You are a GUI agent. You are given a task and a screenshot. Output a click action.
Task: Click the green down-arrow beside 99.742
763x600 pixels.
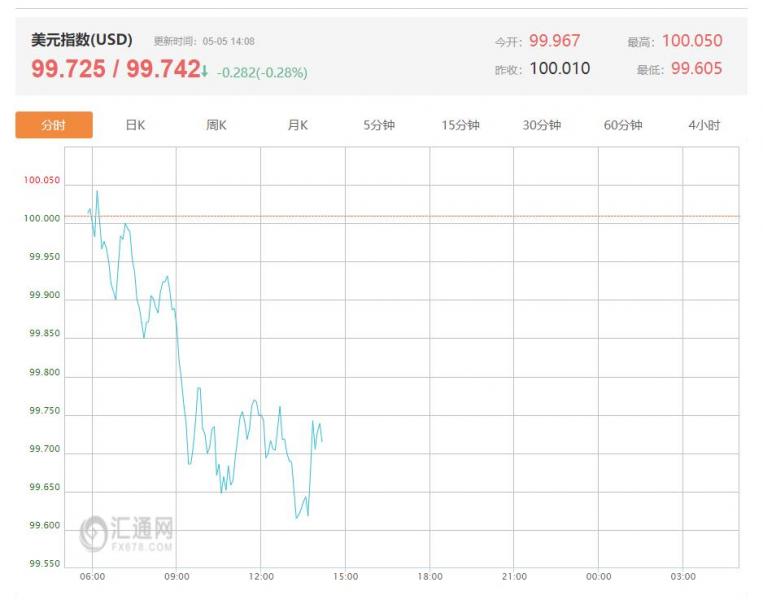[x=205, y=72]
